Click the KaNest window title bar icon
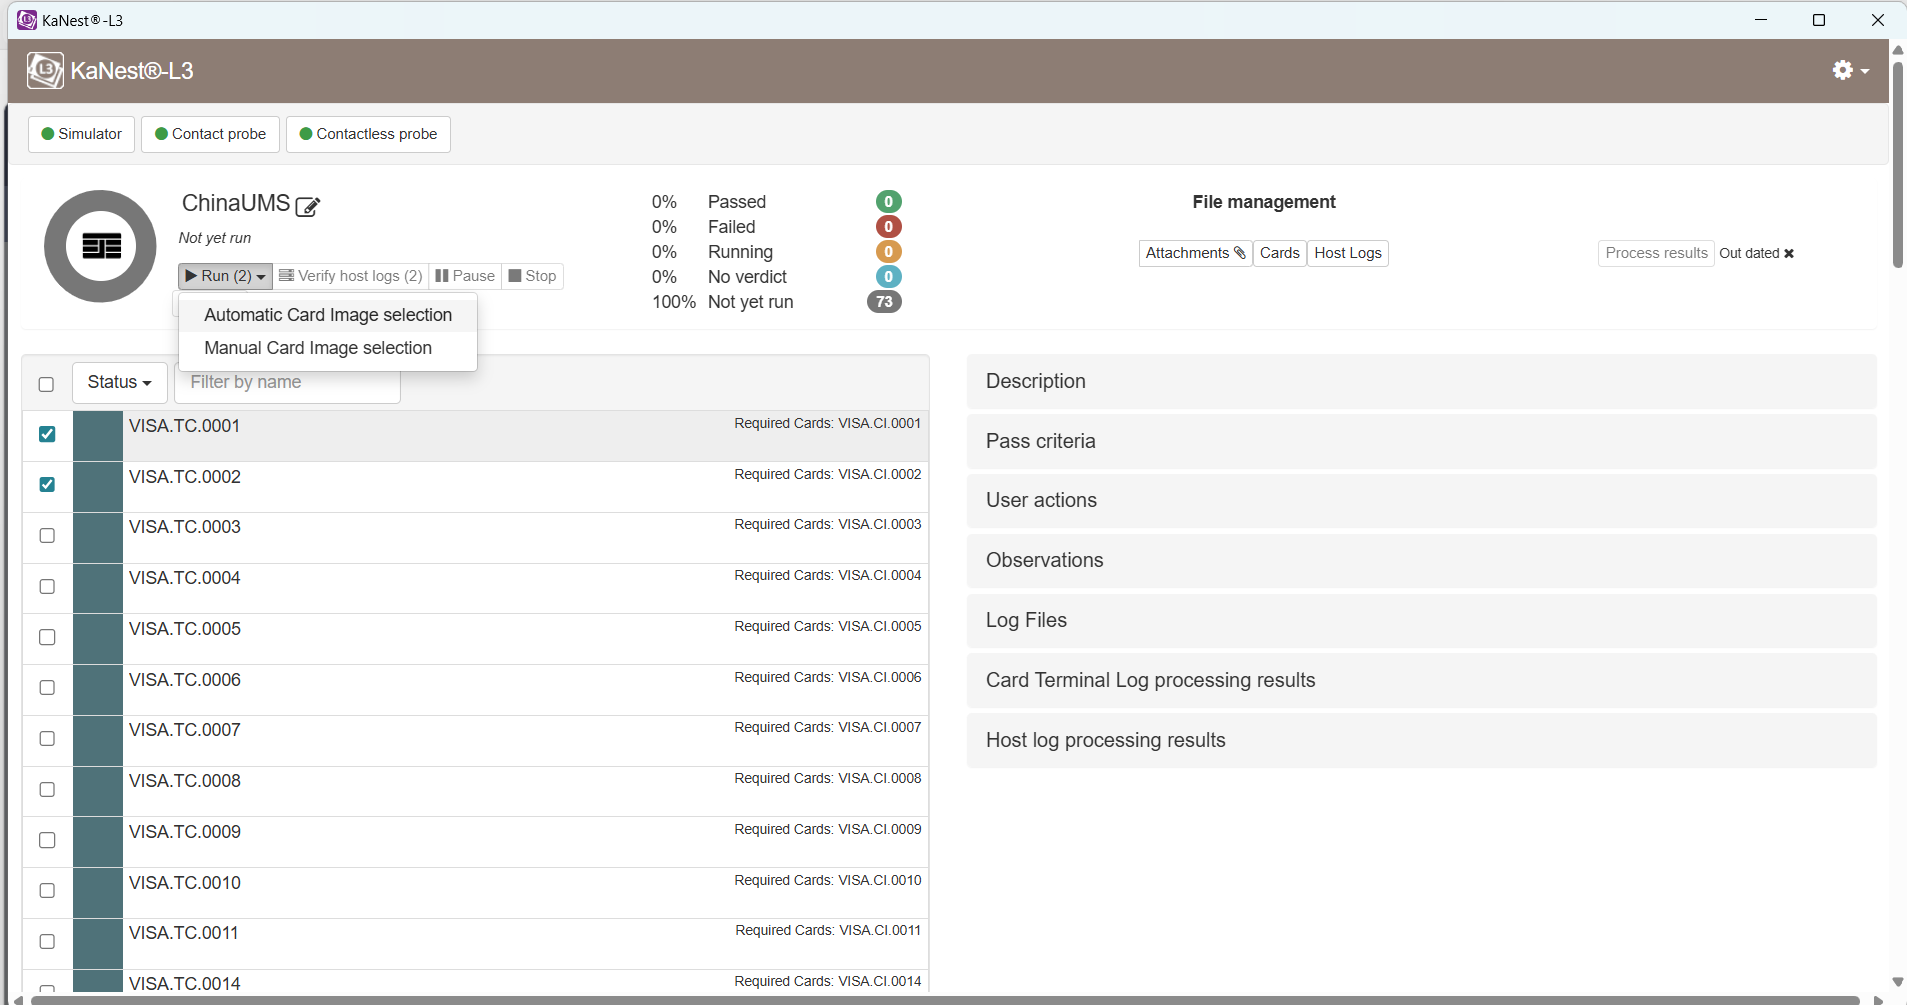The height and width of the screenshot is (1005, 1907). [27, 20]
